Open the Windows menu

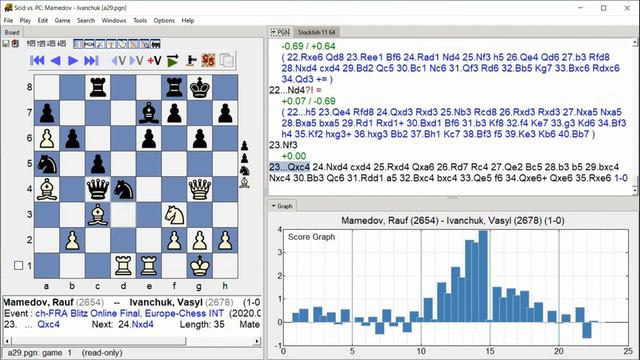click(x=114, y=20)
